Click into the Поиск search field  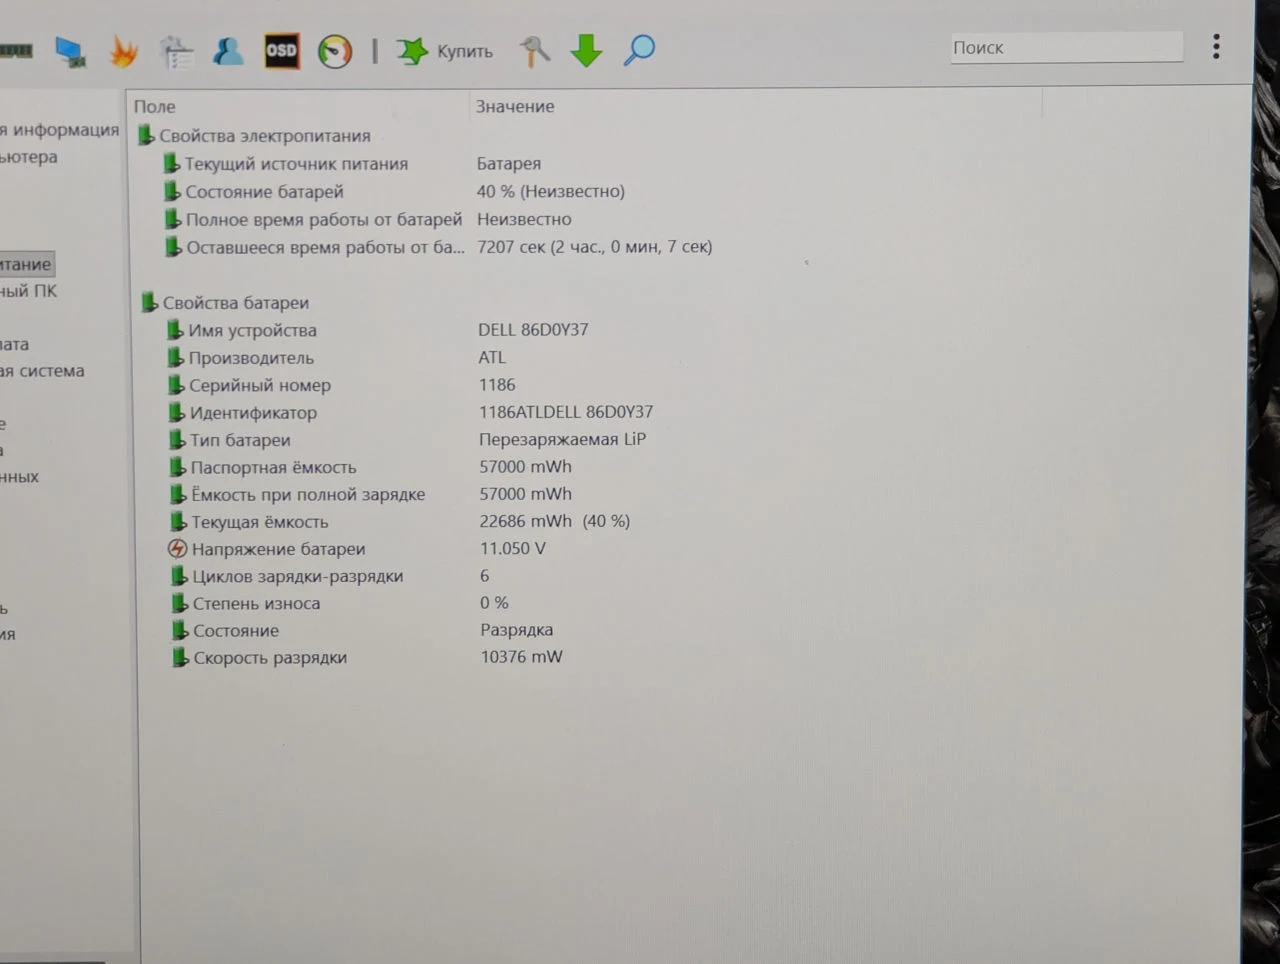1066,47
